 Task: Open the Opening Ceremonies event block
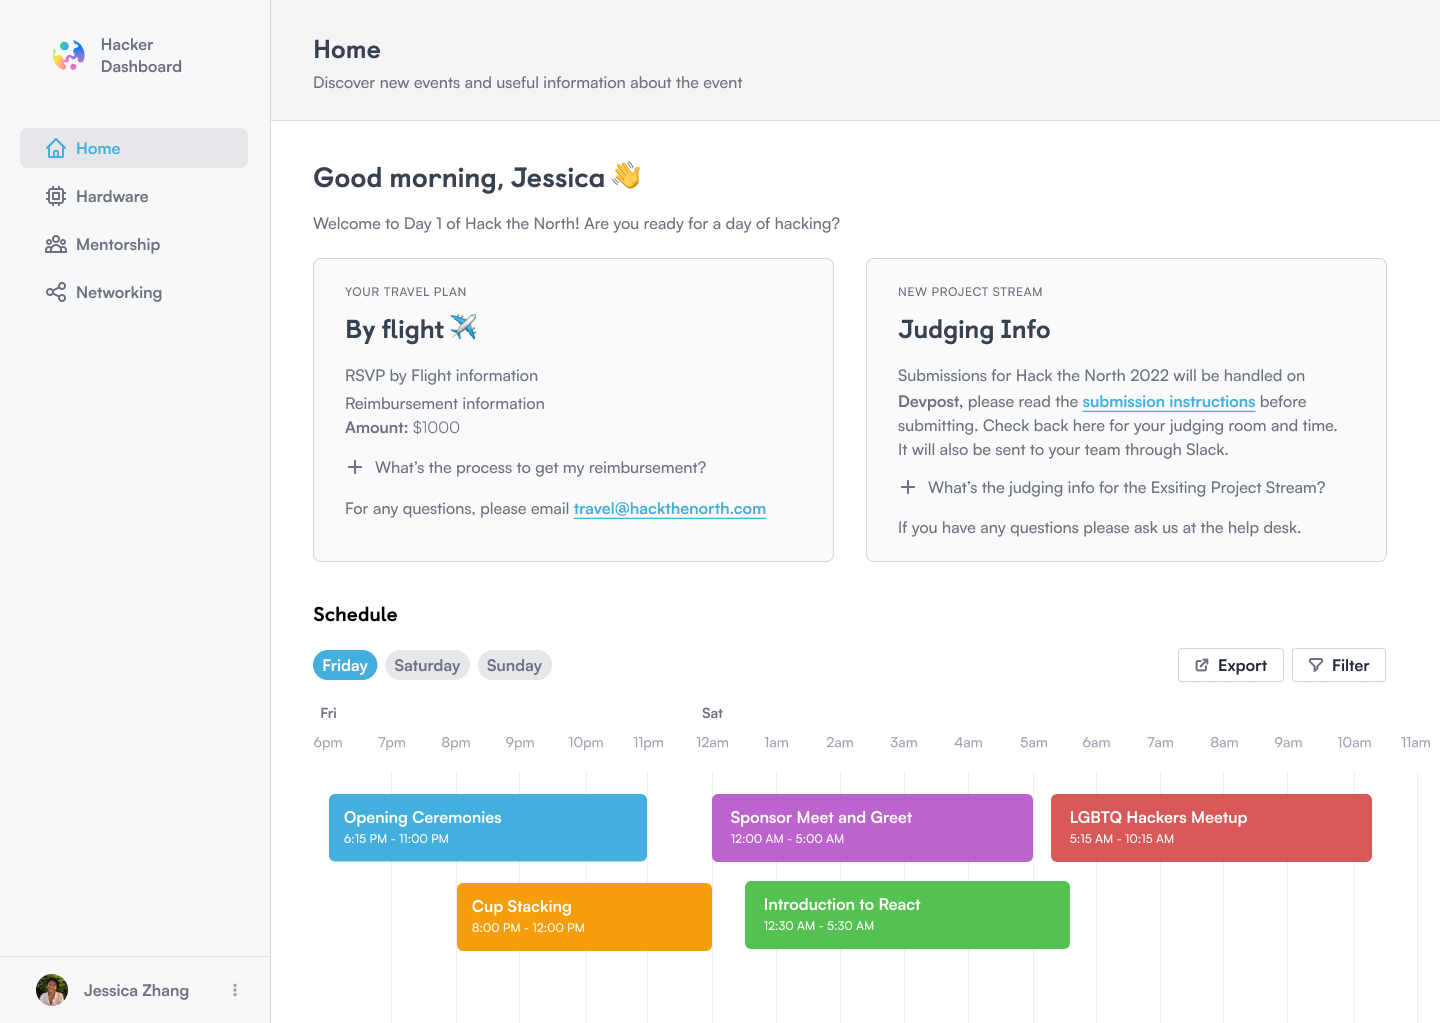488,827
